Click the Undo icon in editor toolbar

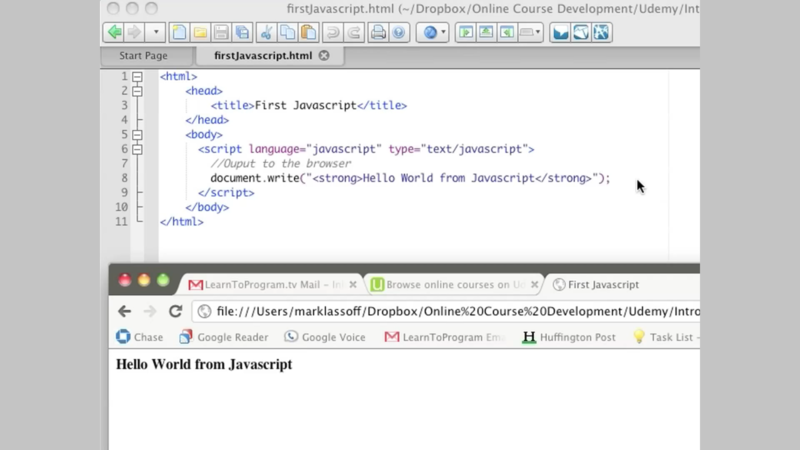point(332,32)
